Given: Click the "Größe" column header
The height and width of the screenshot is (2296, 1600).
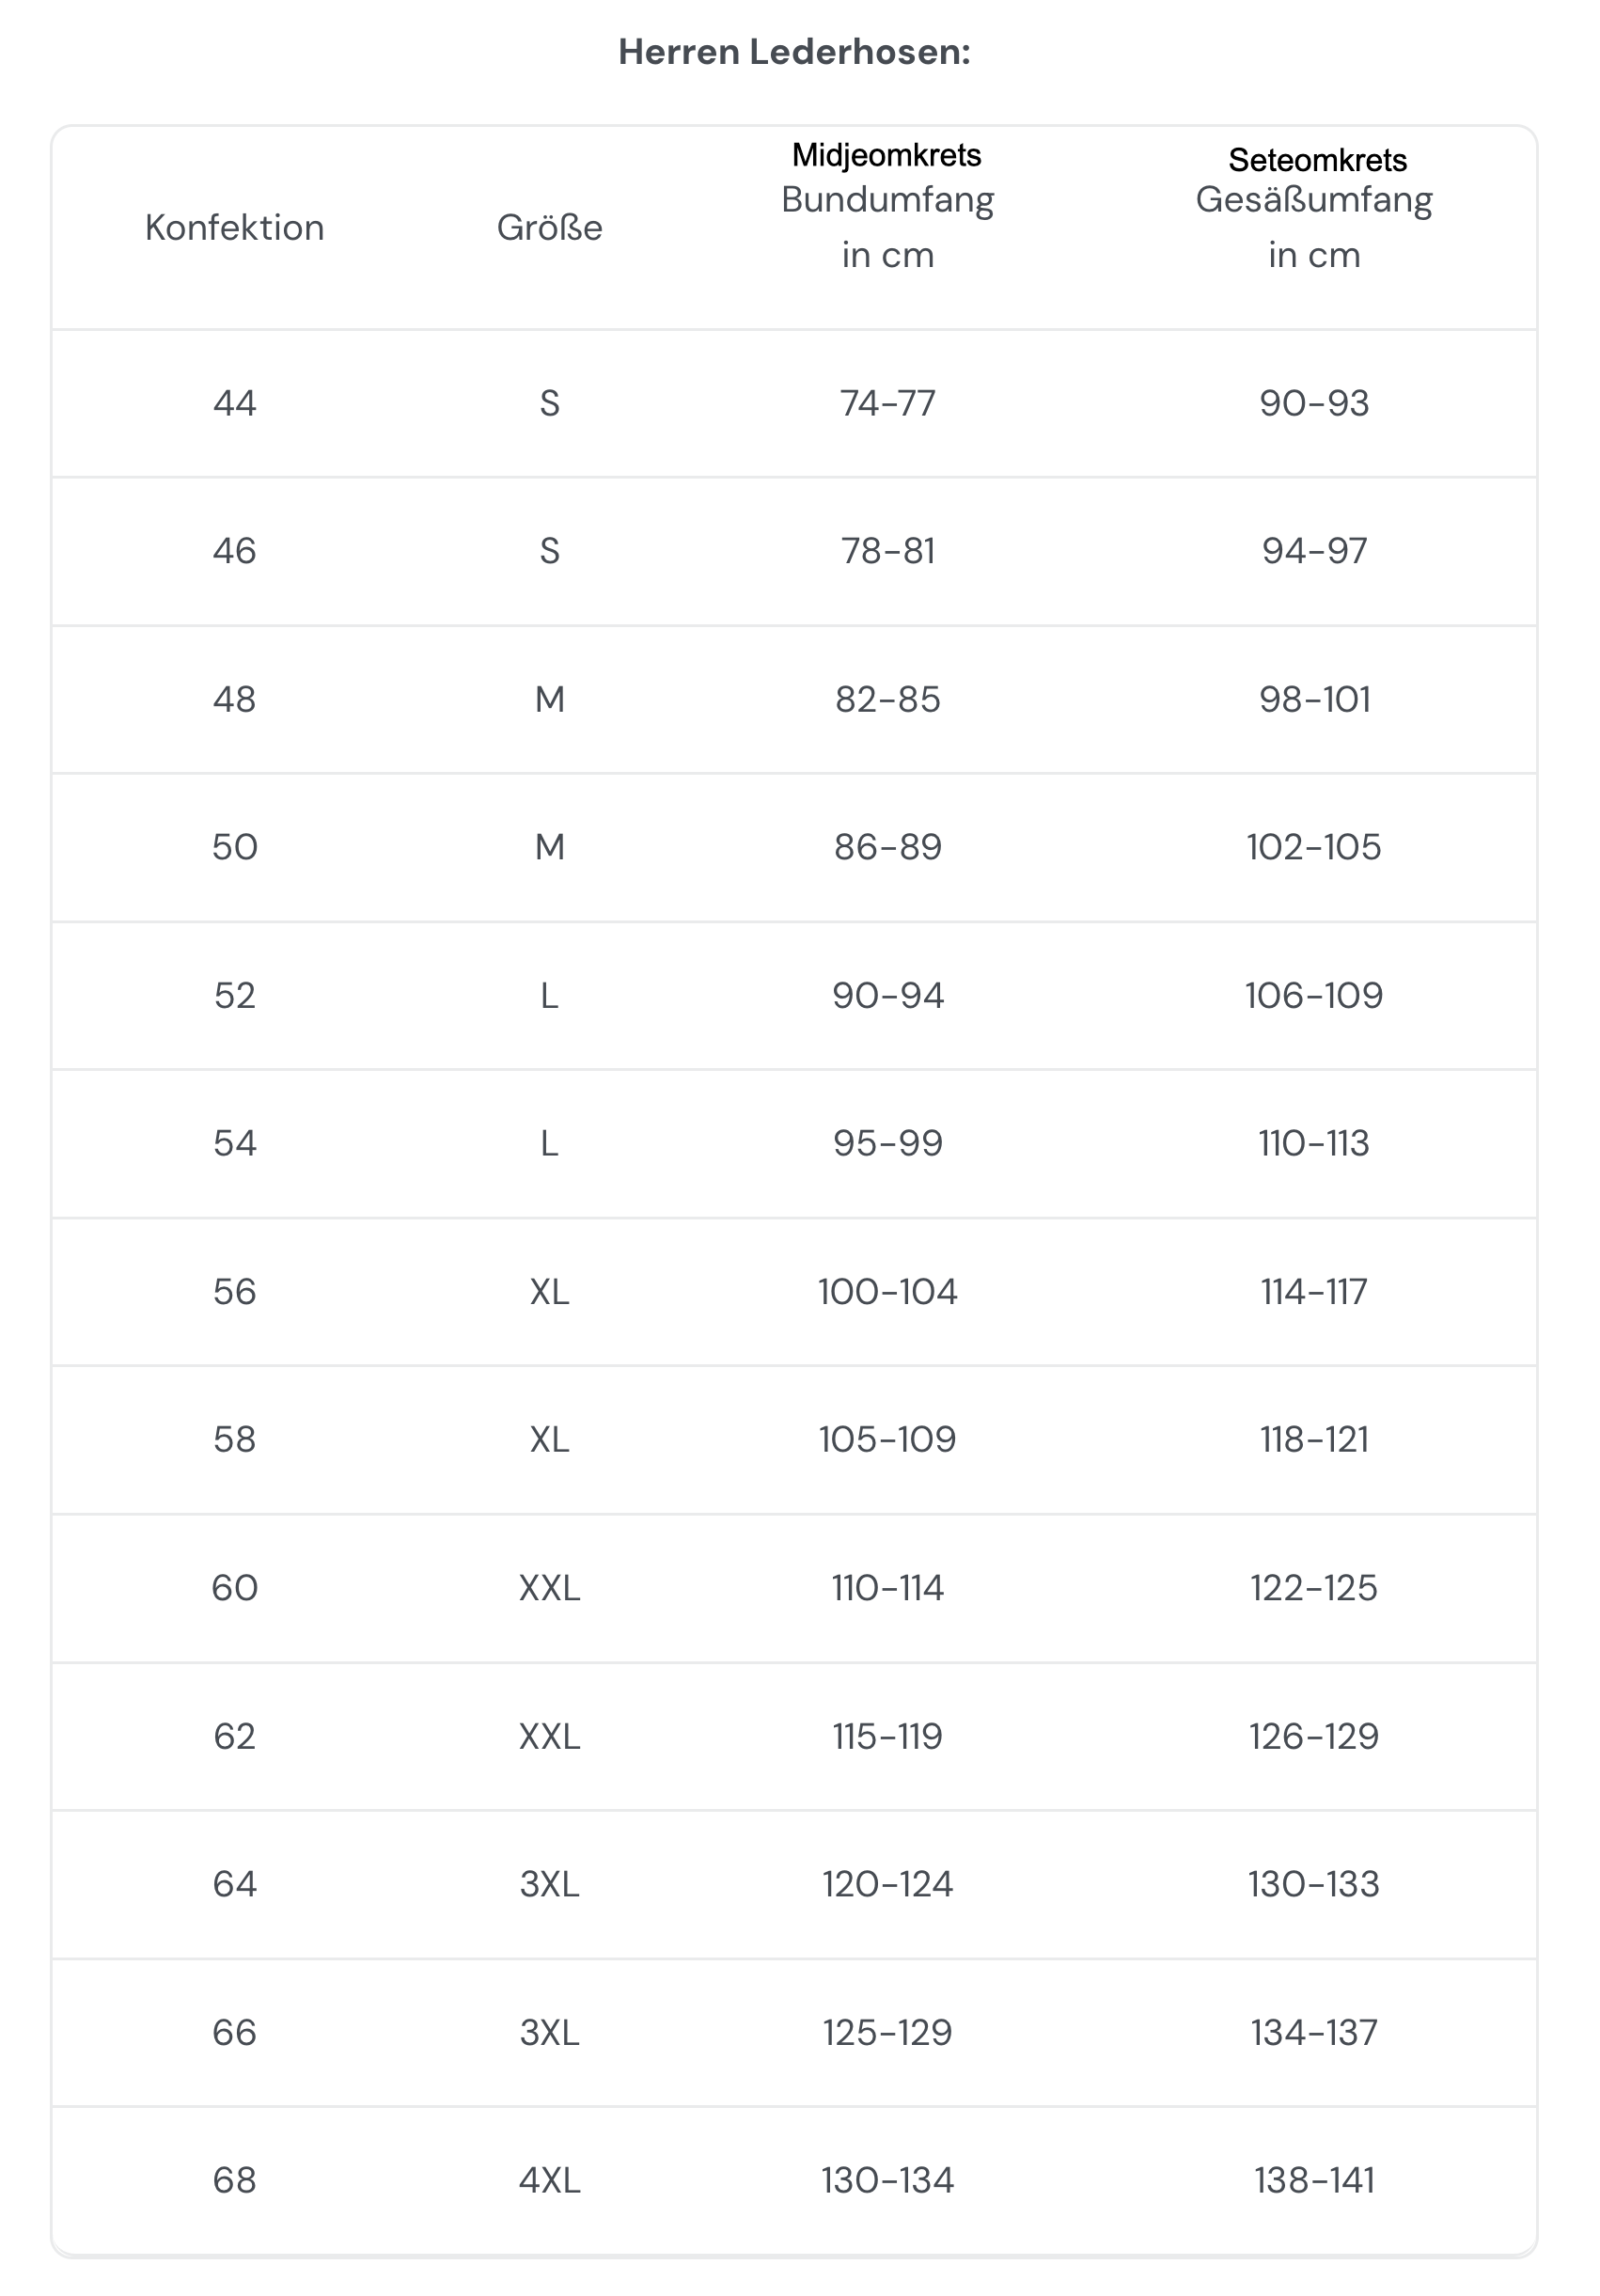Looking at the screenshot, I should tap(549, 228).
